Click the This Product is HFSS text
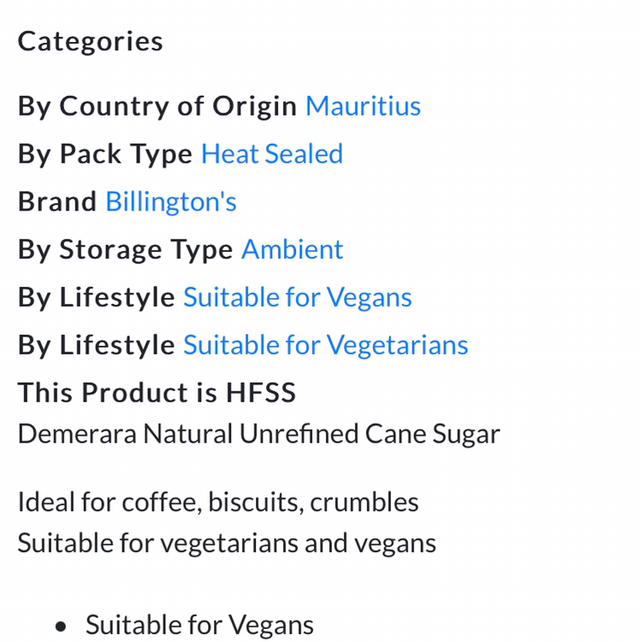Viewport: 640px width, 642px height. coord(157,393)
